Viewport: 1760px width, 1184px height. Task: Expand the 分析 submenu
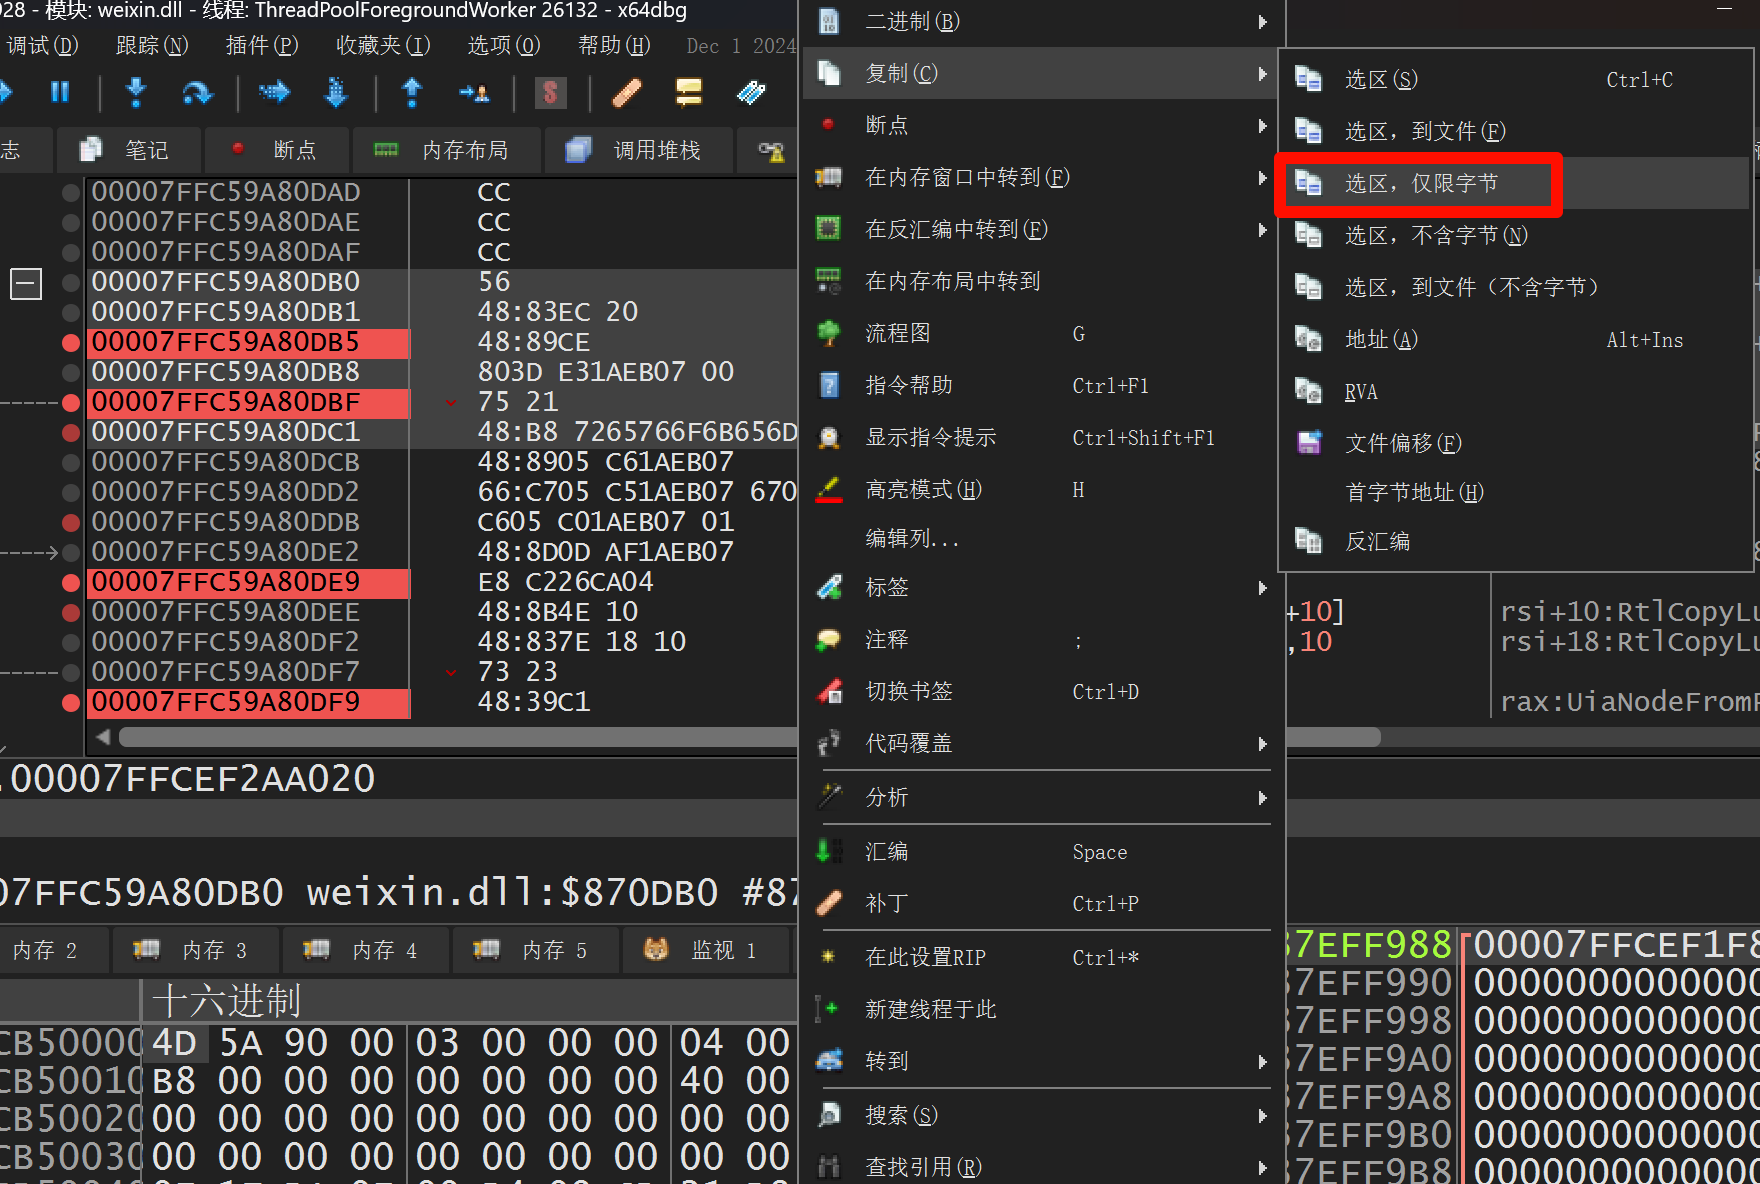(x=1043, y=797)
